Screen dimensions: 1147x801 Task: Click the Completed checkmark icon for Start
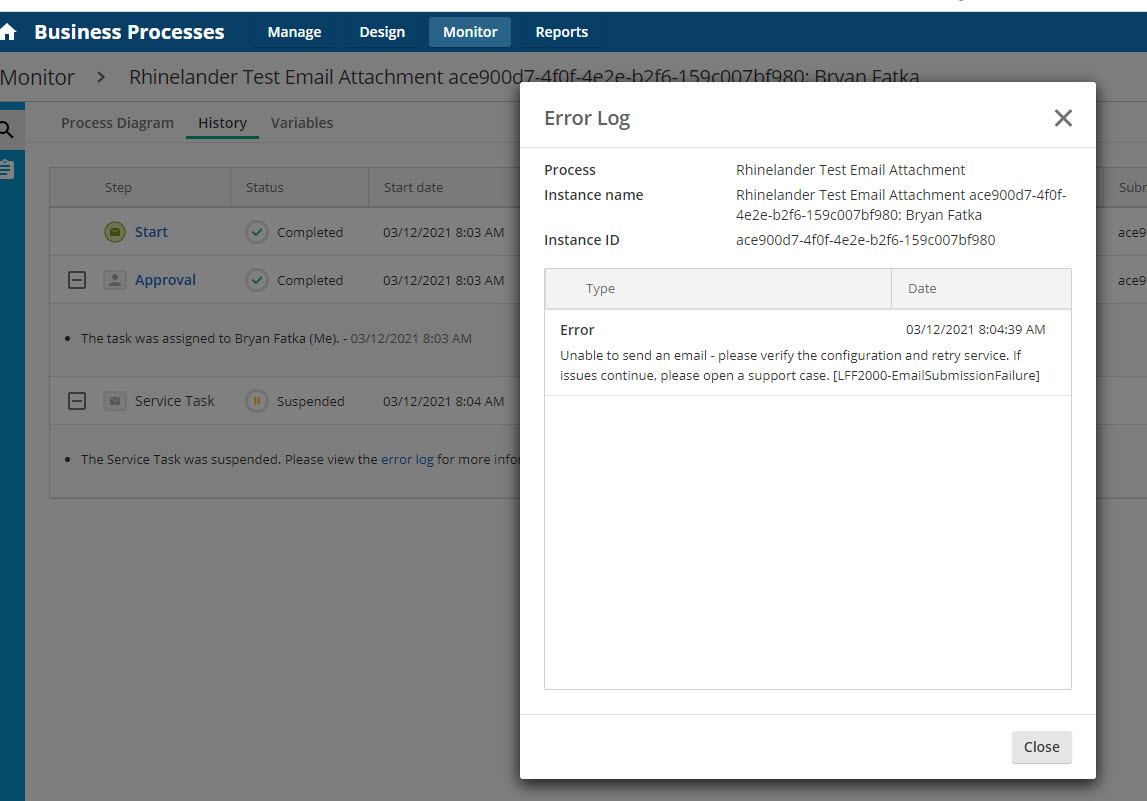[257, 232]
